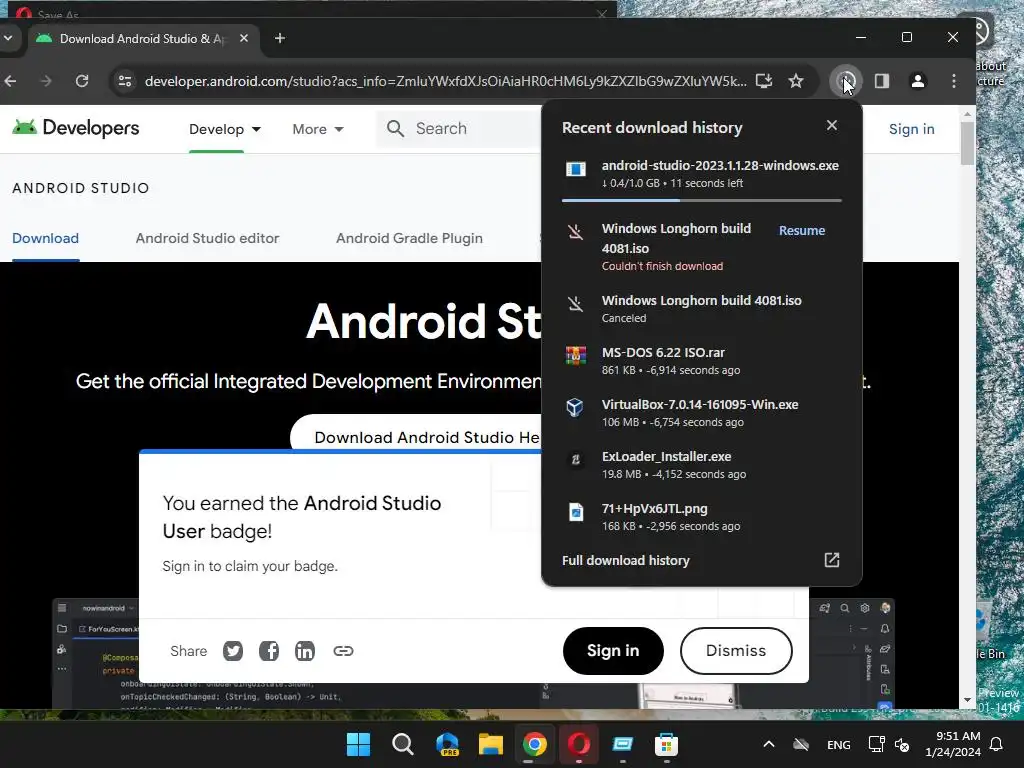Open the Chrome three-dot menu

click(953, 81)
